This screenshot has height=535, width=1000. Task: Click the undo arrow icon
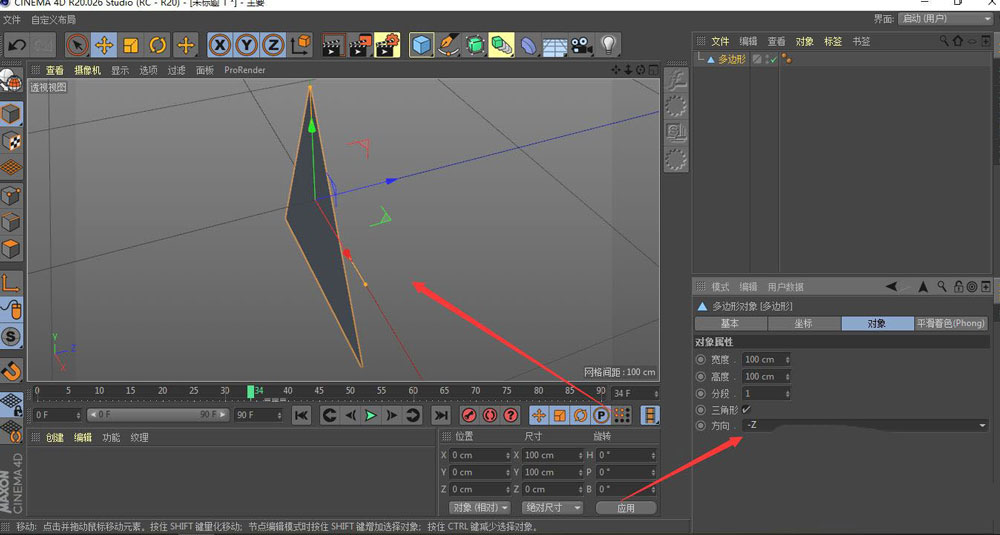(x=17, y=45)
